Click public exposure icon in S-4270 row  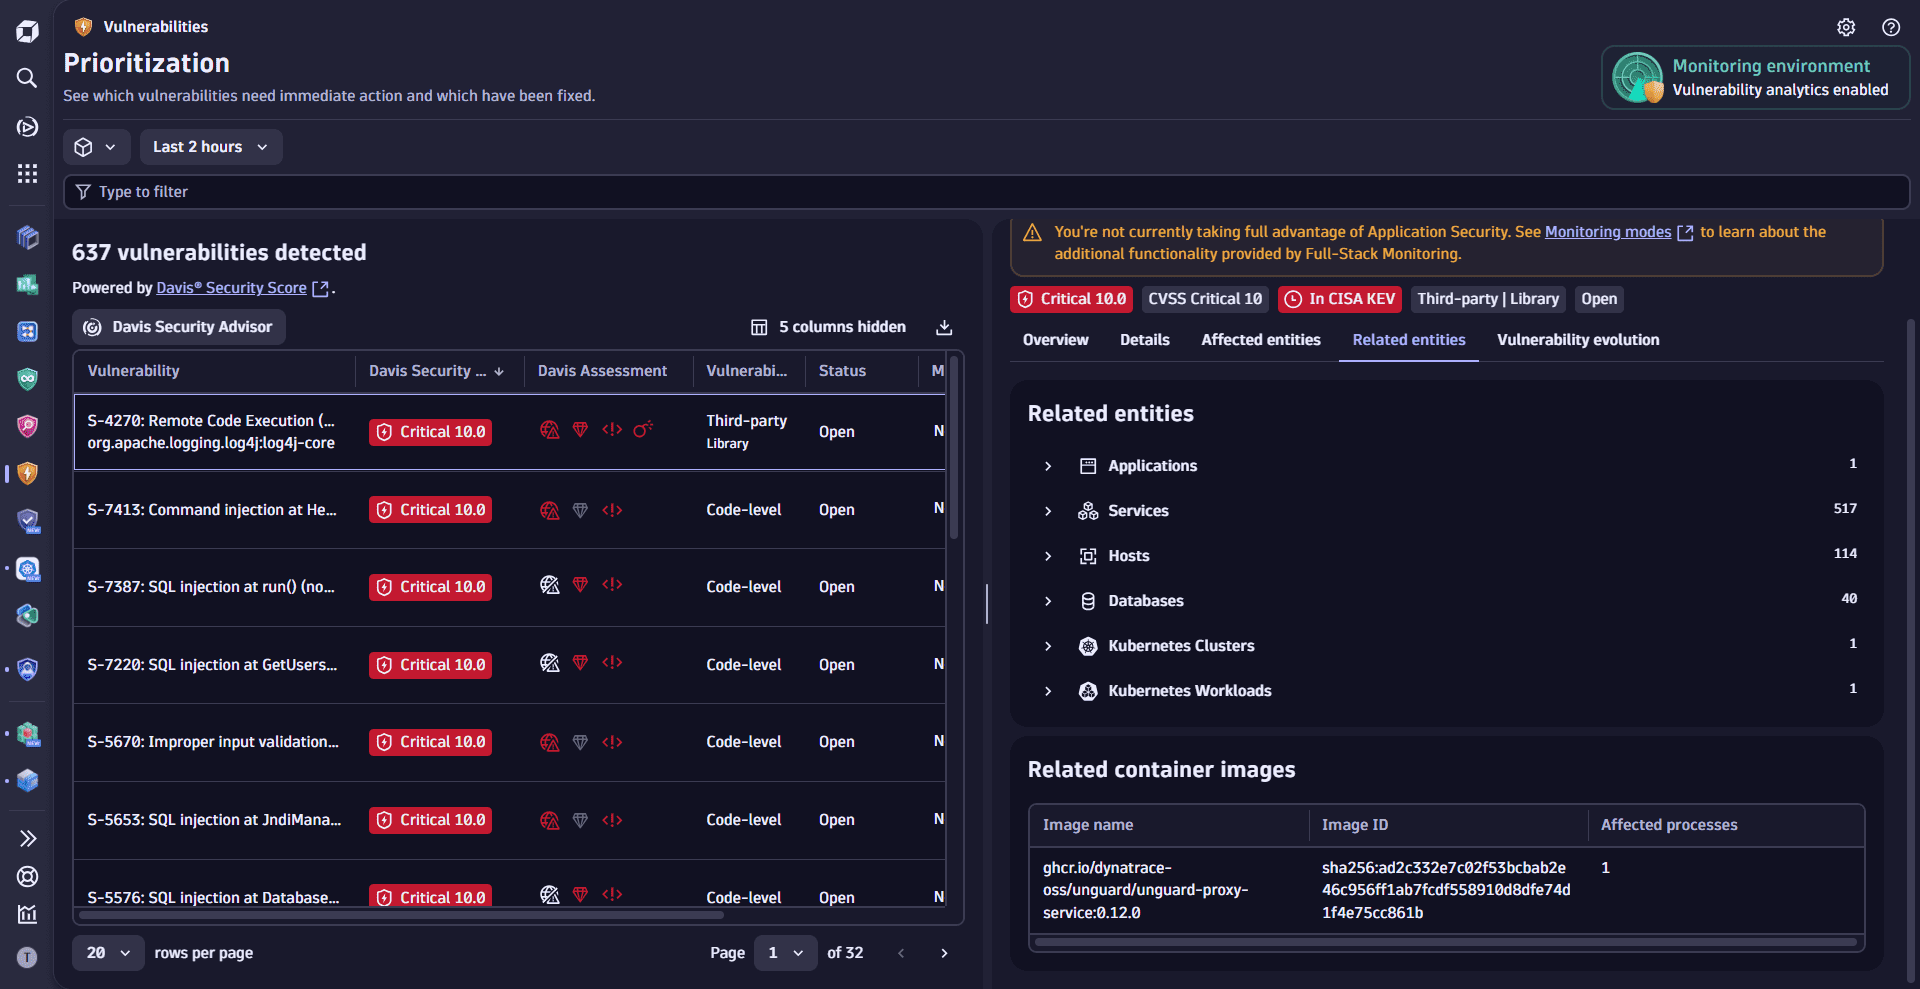(549, 430)
